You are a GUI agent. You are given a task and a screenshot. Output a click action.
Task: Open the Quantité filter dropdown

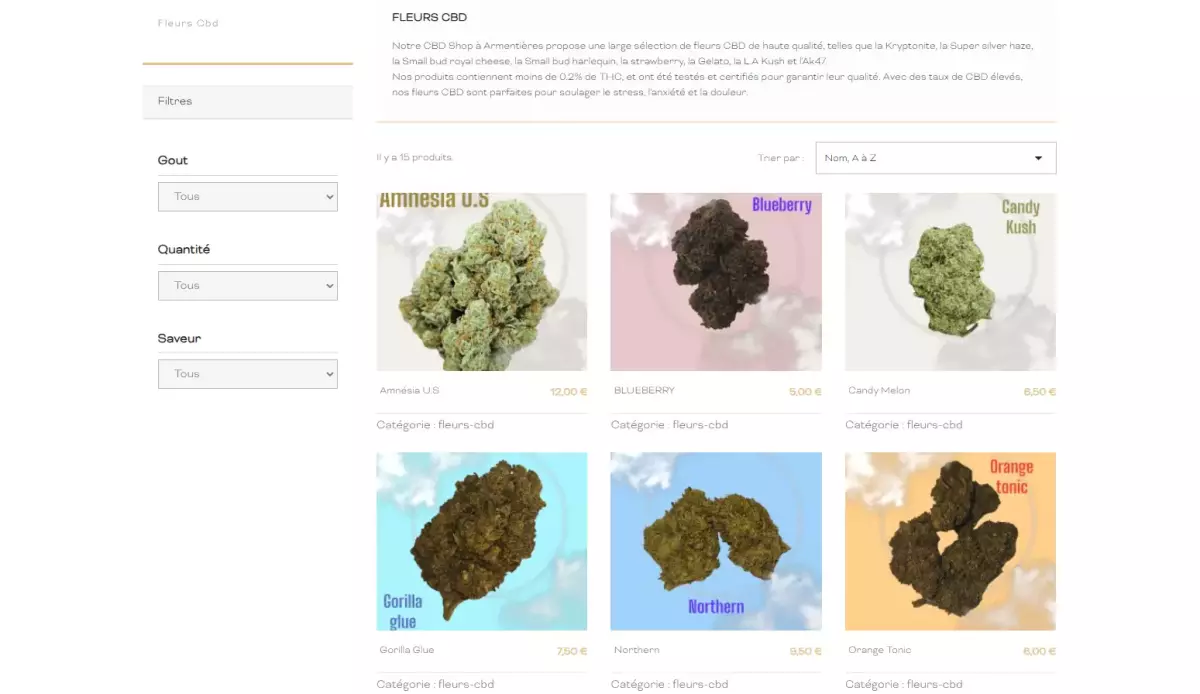(x=247, y=285)
